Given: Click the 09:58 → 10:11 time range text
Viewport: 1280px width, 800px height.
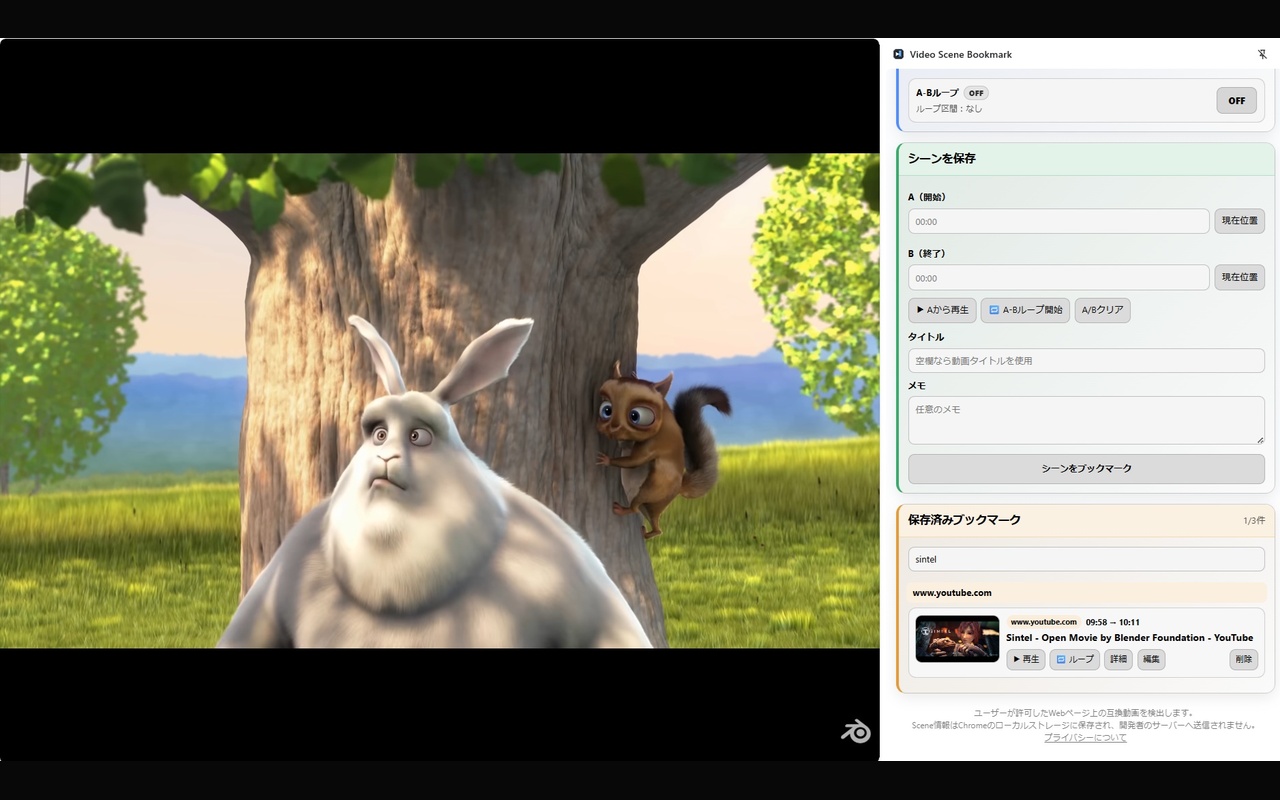Looking at the screenshot, I should coord(1112,622).
